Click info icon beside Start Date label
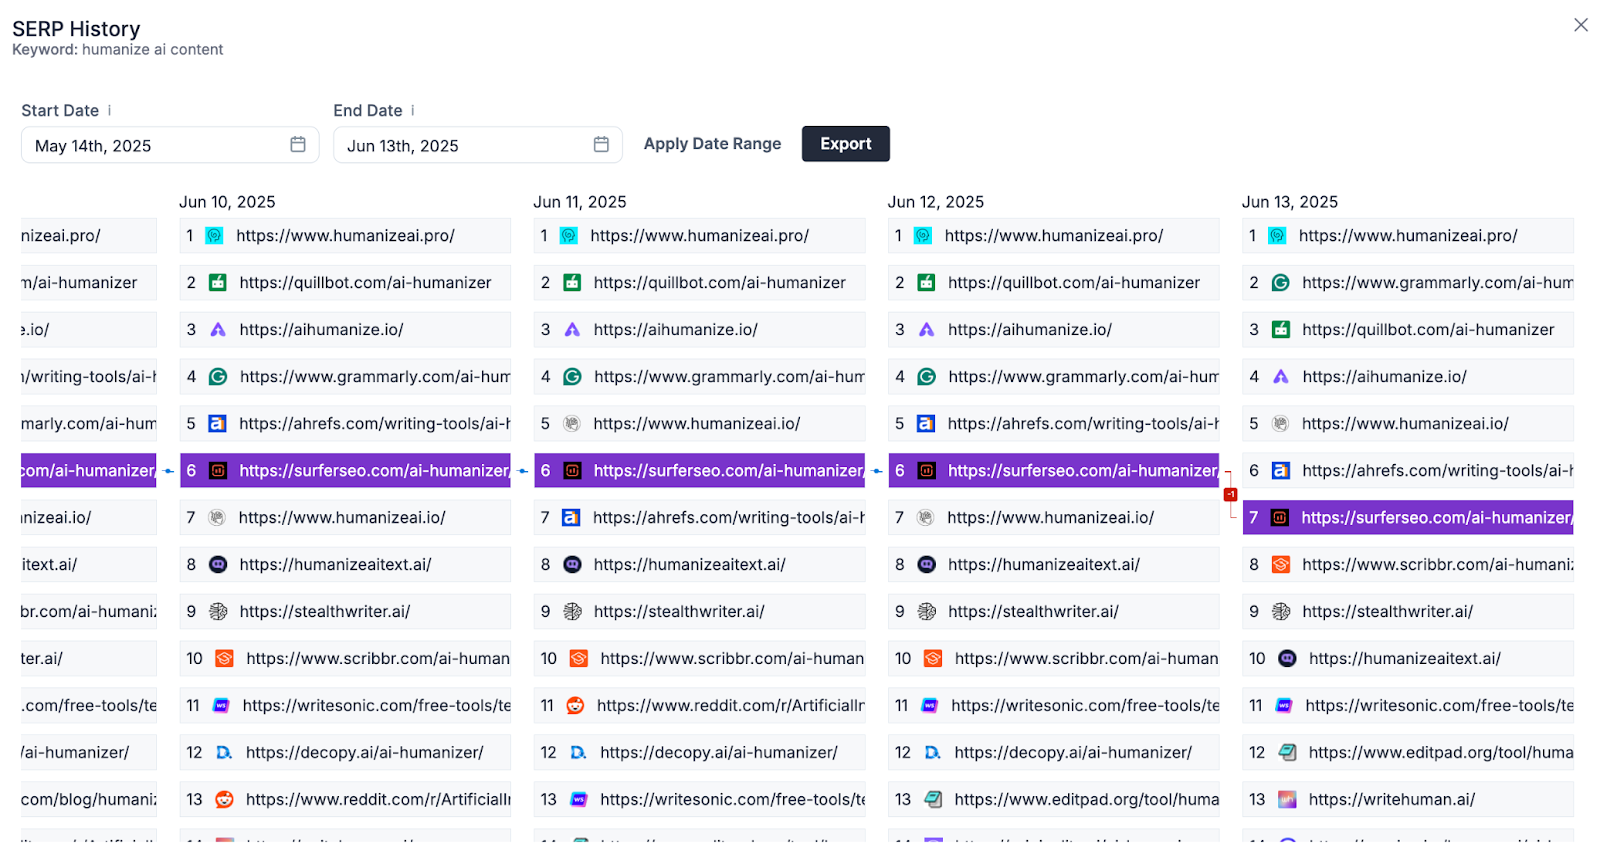This screenshot has height=857, width=1600. coord(110,110)
